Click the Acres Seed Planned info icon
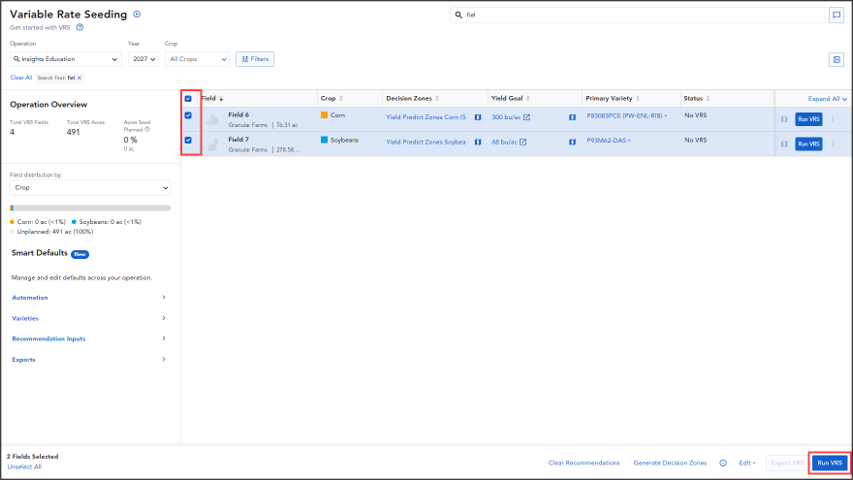The height and width of the screenshot is (480, 853). click(x=147, y=130)
